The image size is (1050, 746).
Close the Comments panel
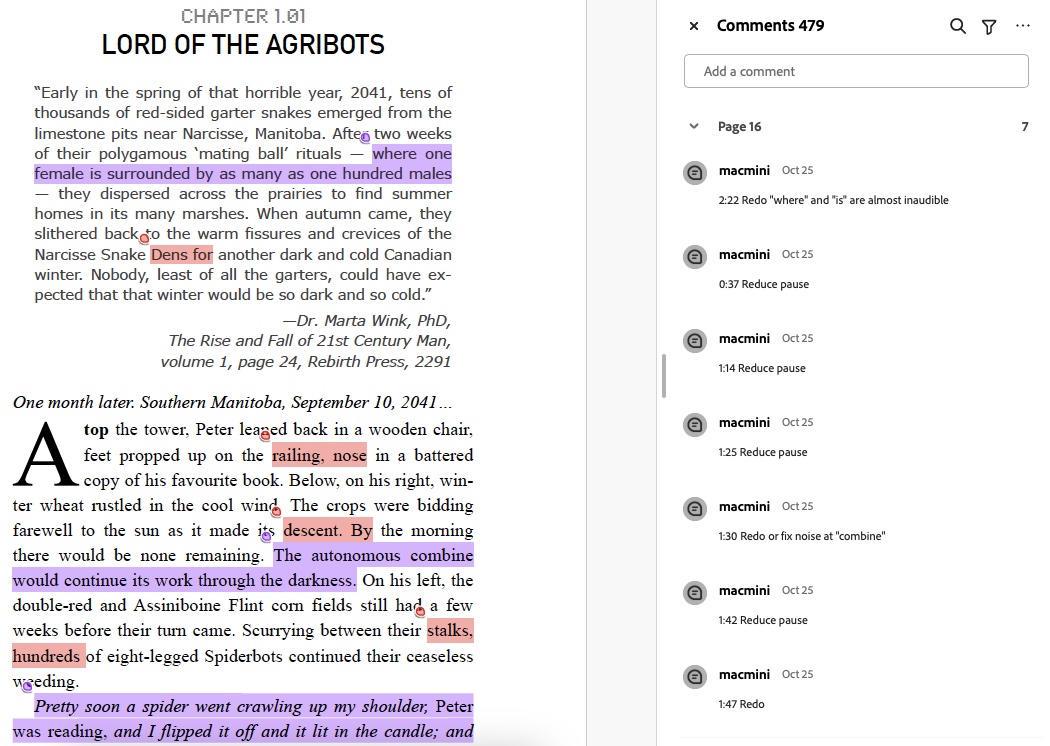(694, 26)
